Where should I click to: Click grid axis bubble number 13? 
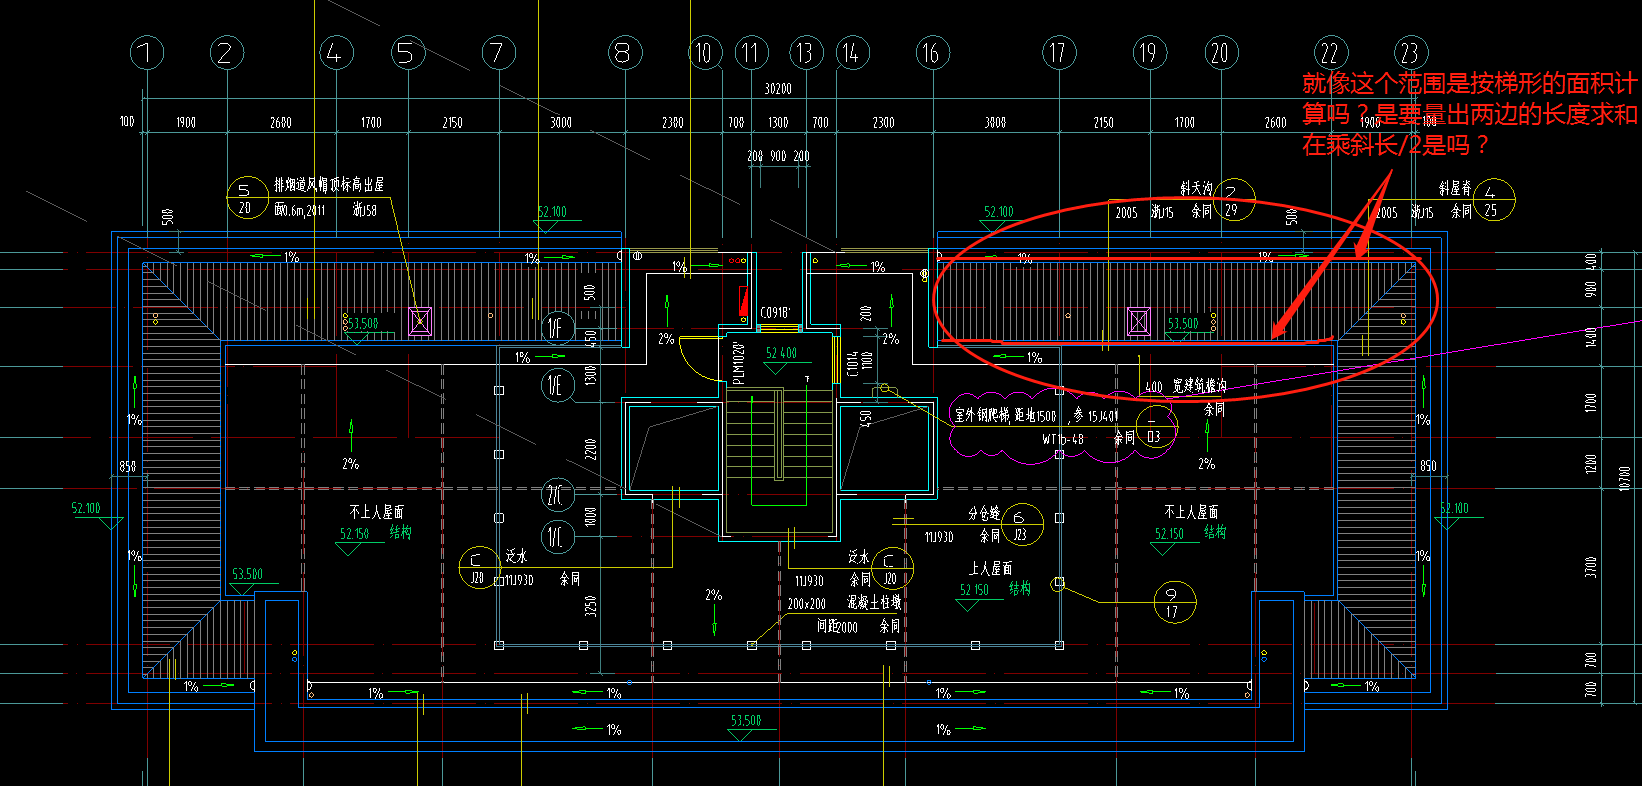[x=806, y=53]
